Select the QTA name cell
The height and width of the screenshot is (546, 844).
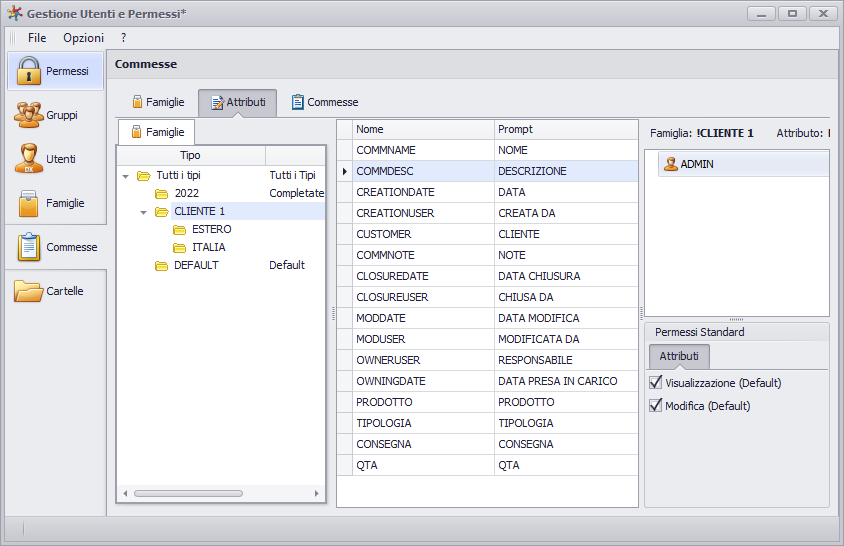point(423,465)
